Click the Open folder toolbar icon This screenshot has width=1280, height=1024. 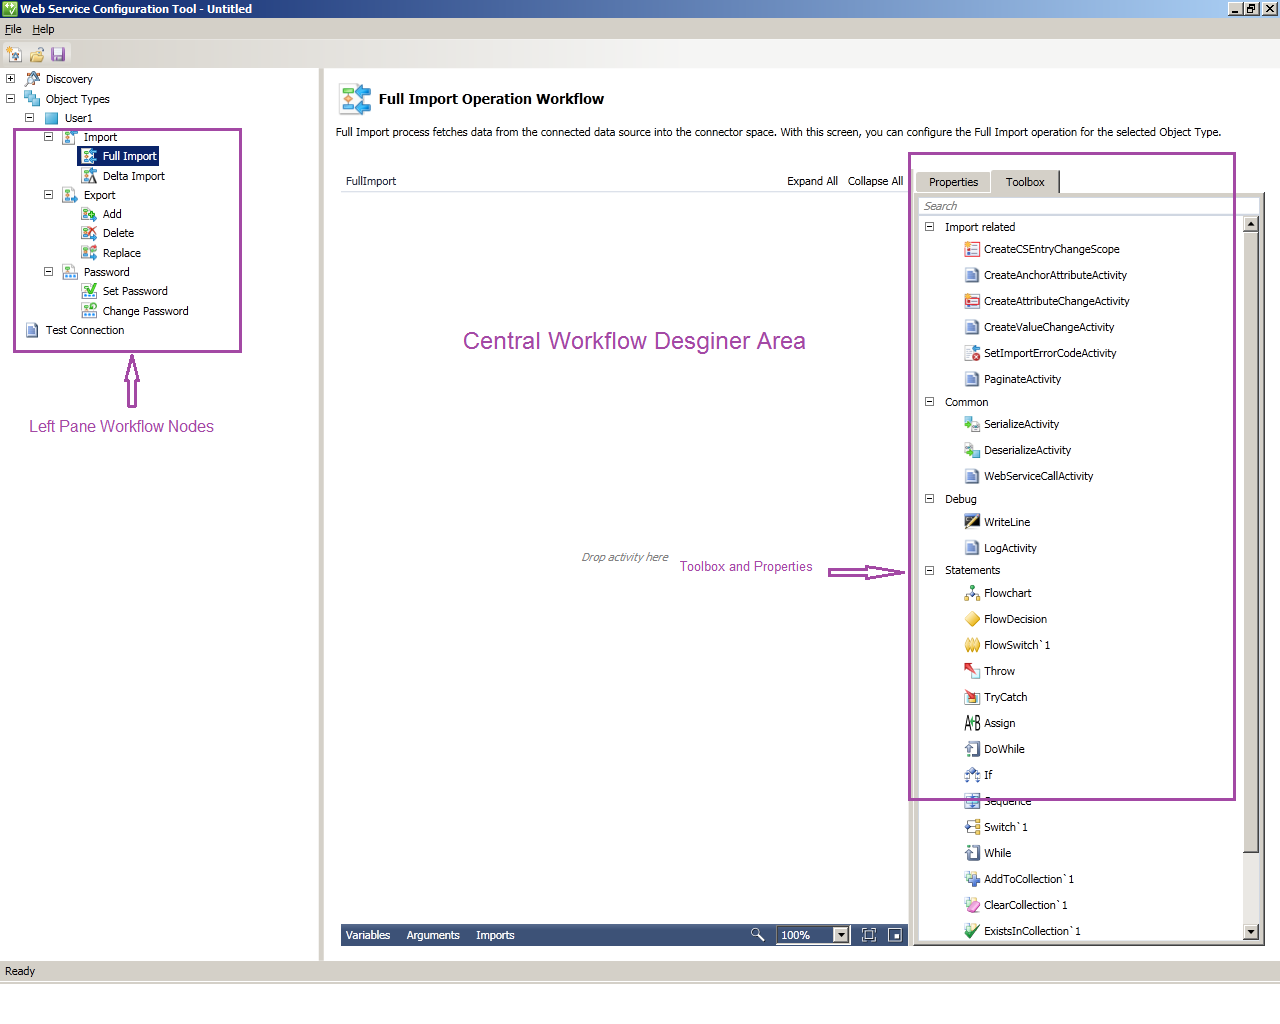coord(36,53)
